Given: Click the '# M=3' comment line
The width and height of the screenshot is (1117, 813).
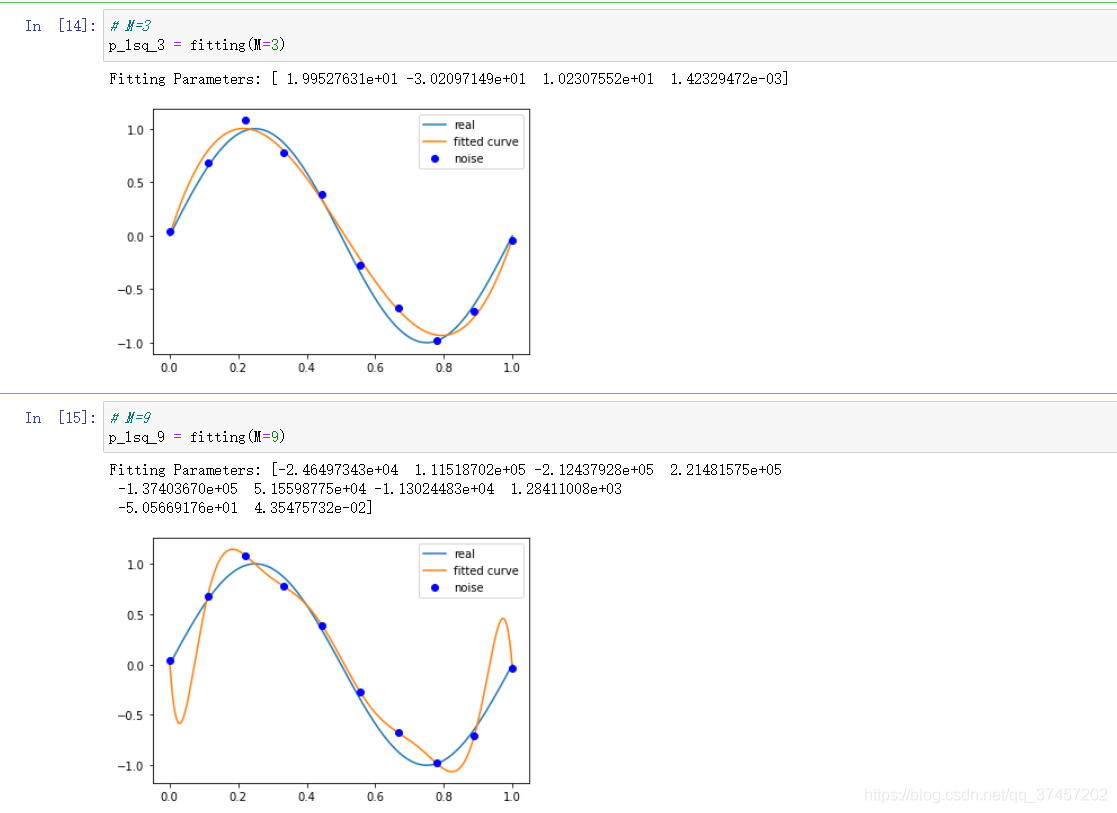Looking at the screenshot, I should click(x=130, y=26).
